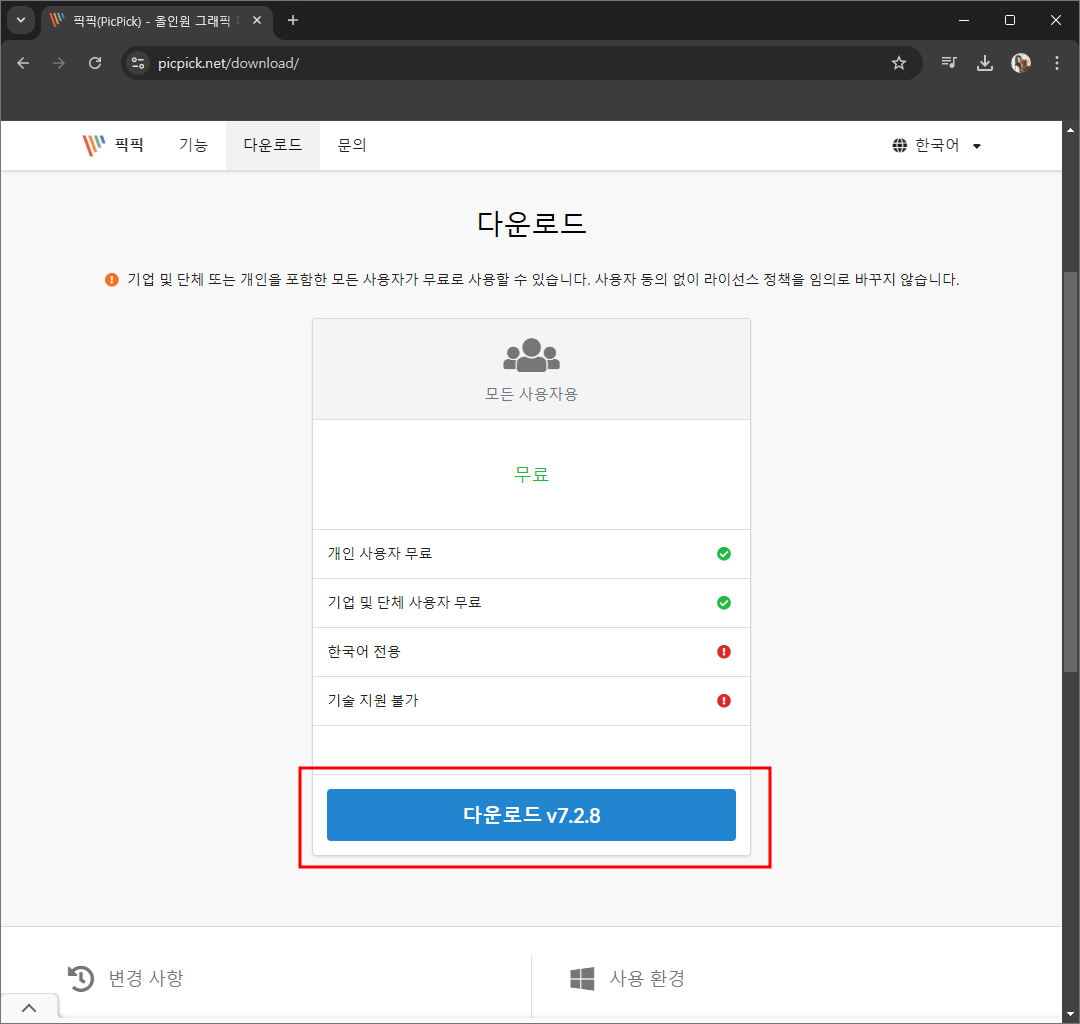Click the users group icon
The image size is (1080, 1024).
point(531,355)
